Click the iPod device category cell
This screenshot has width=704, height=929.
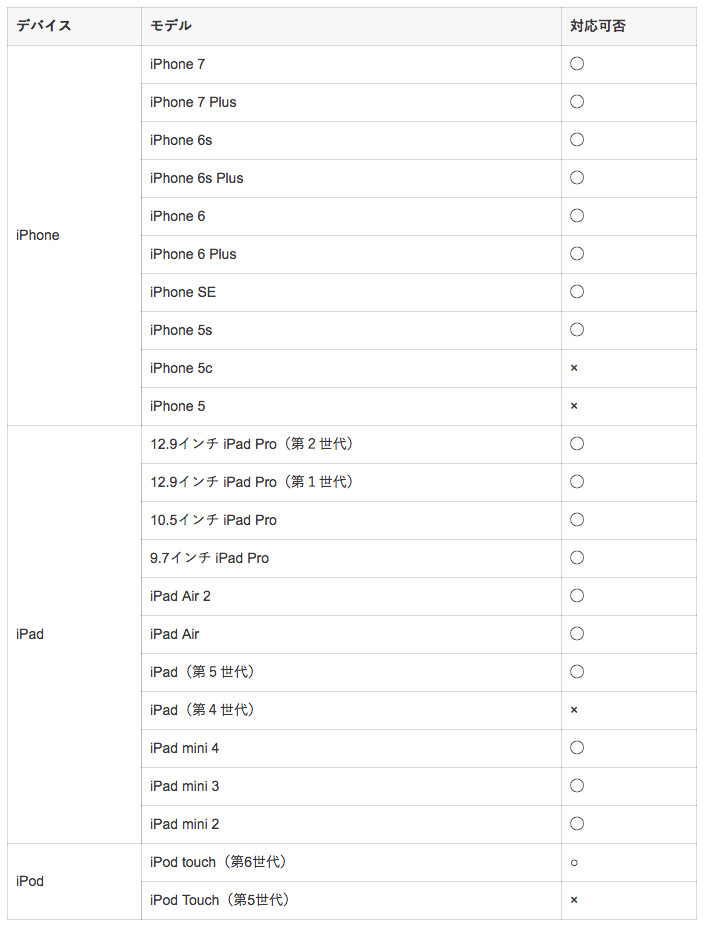(74, 881)
